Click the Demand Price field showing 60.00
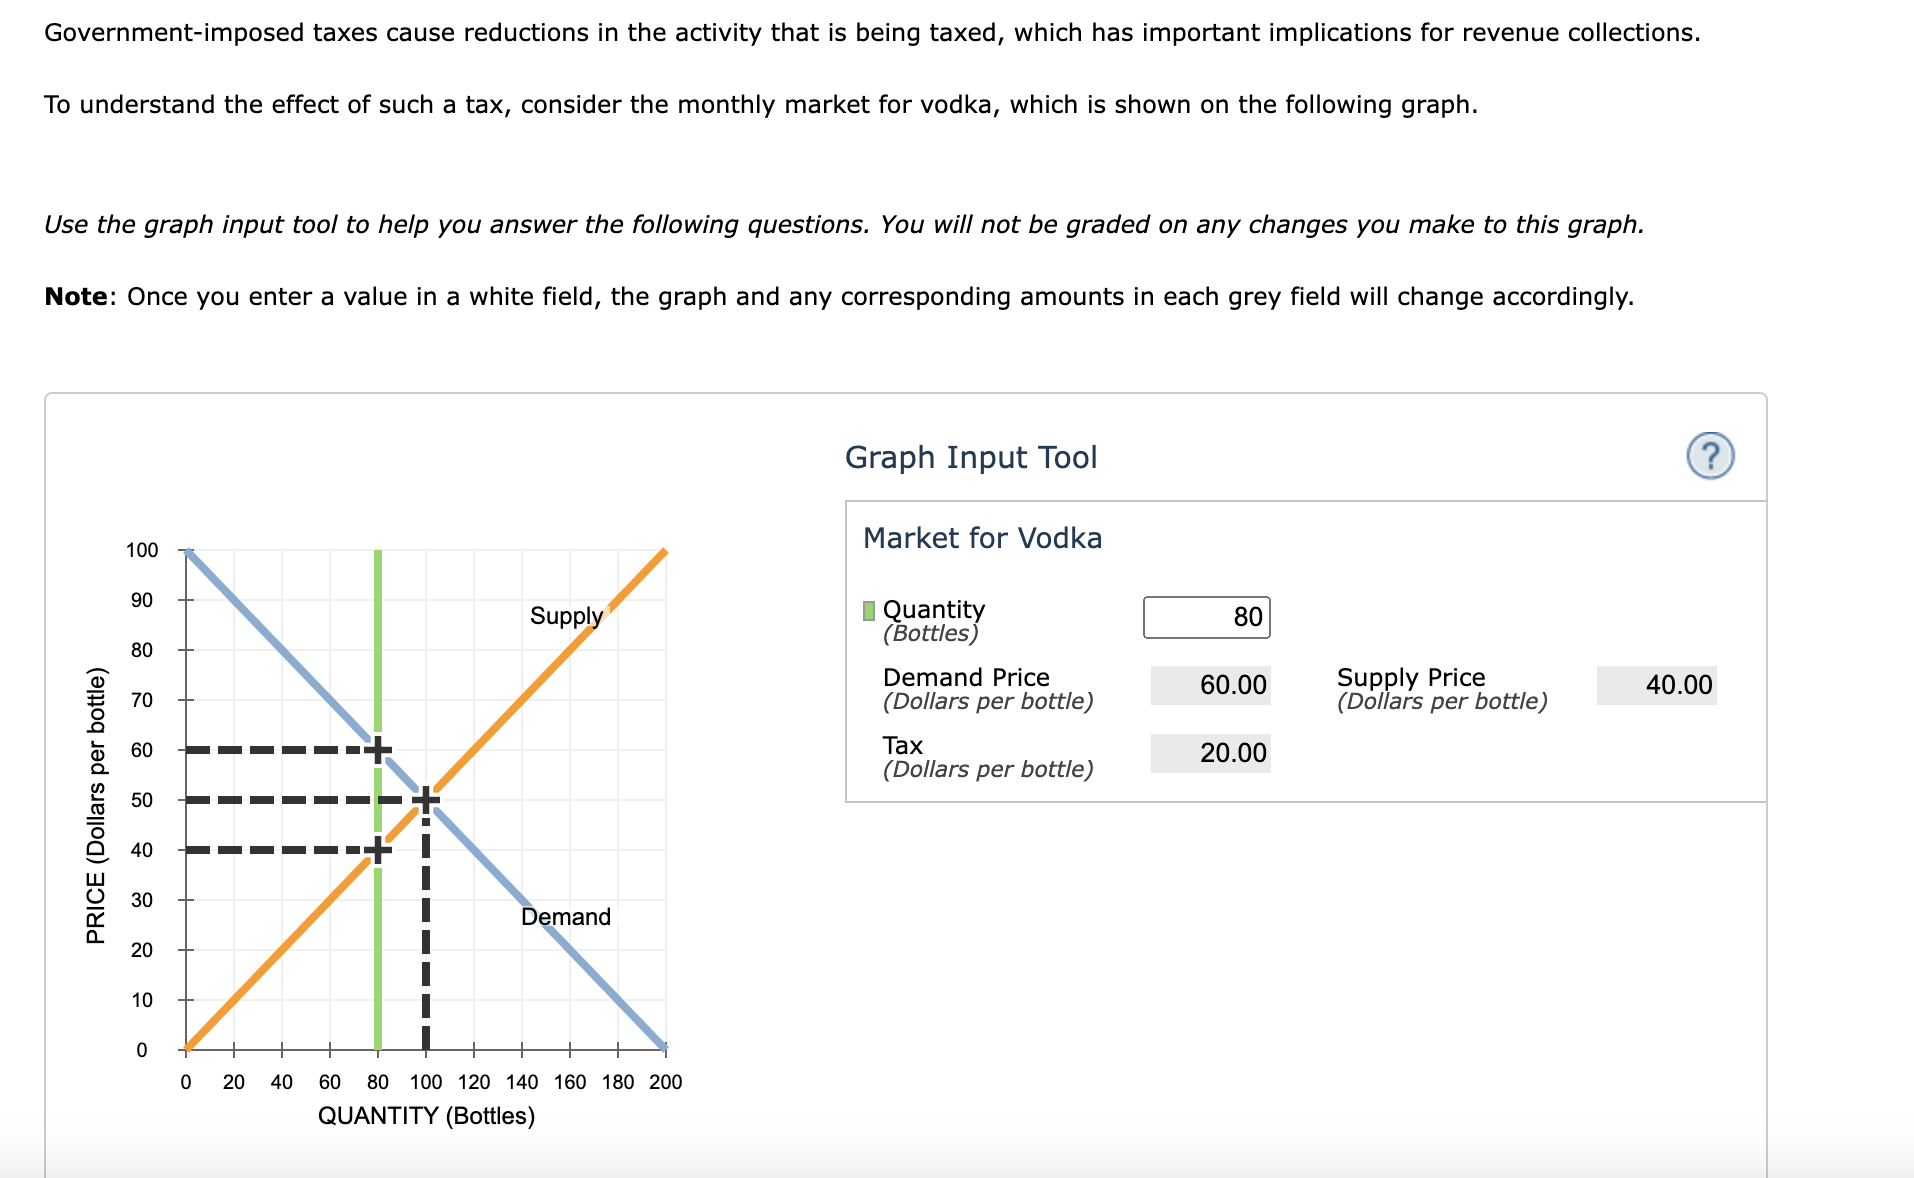Image resolution: width=1914 pixels, height=1178 pixels. click(1210, 685)
